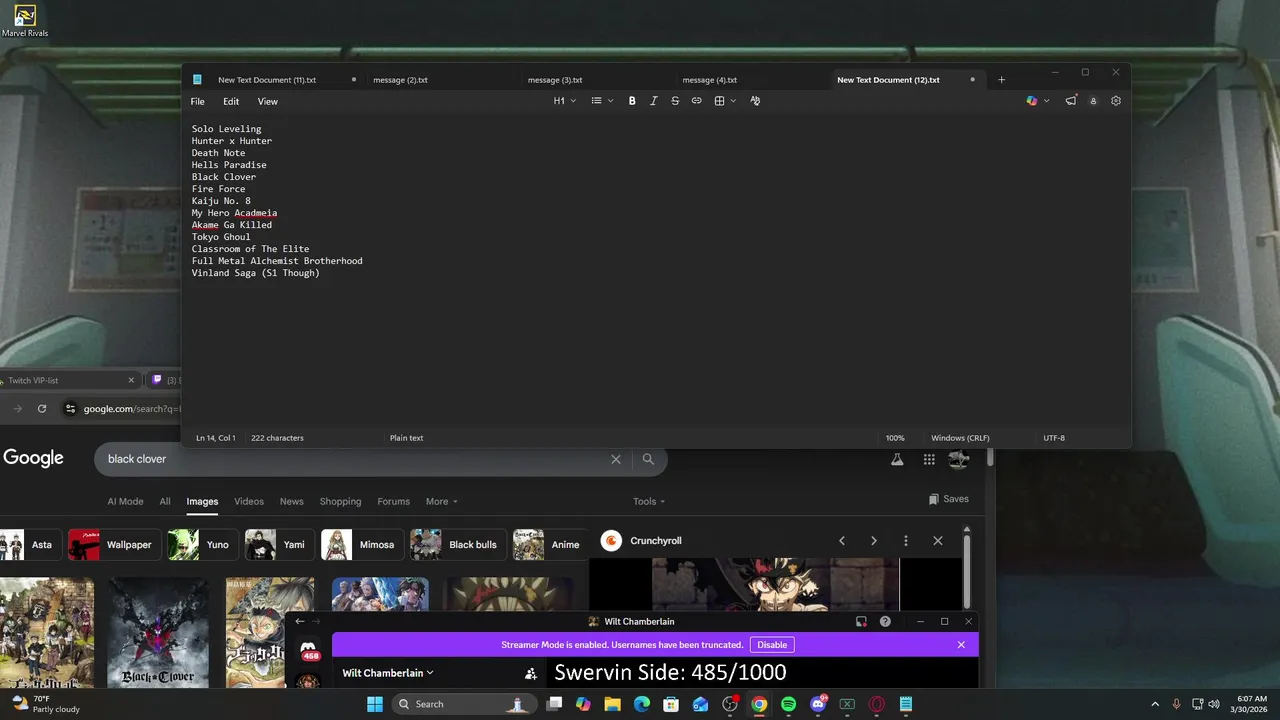This screenshot has width=1280, height=720.
Task: Open File Explorer from the taskbar
Action: 612,704
